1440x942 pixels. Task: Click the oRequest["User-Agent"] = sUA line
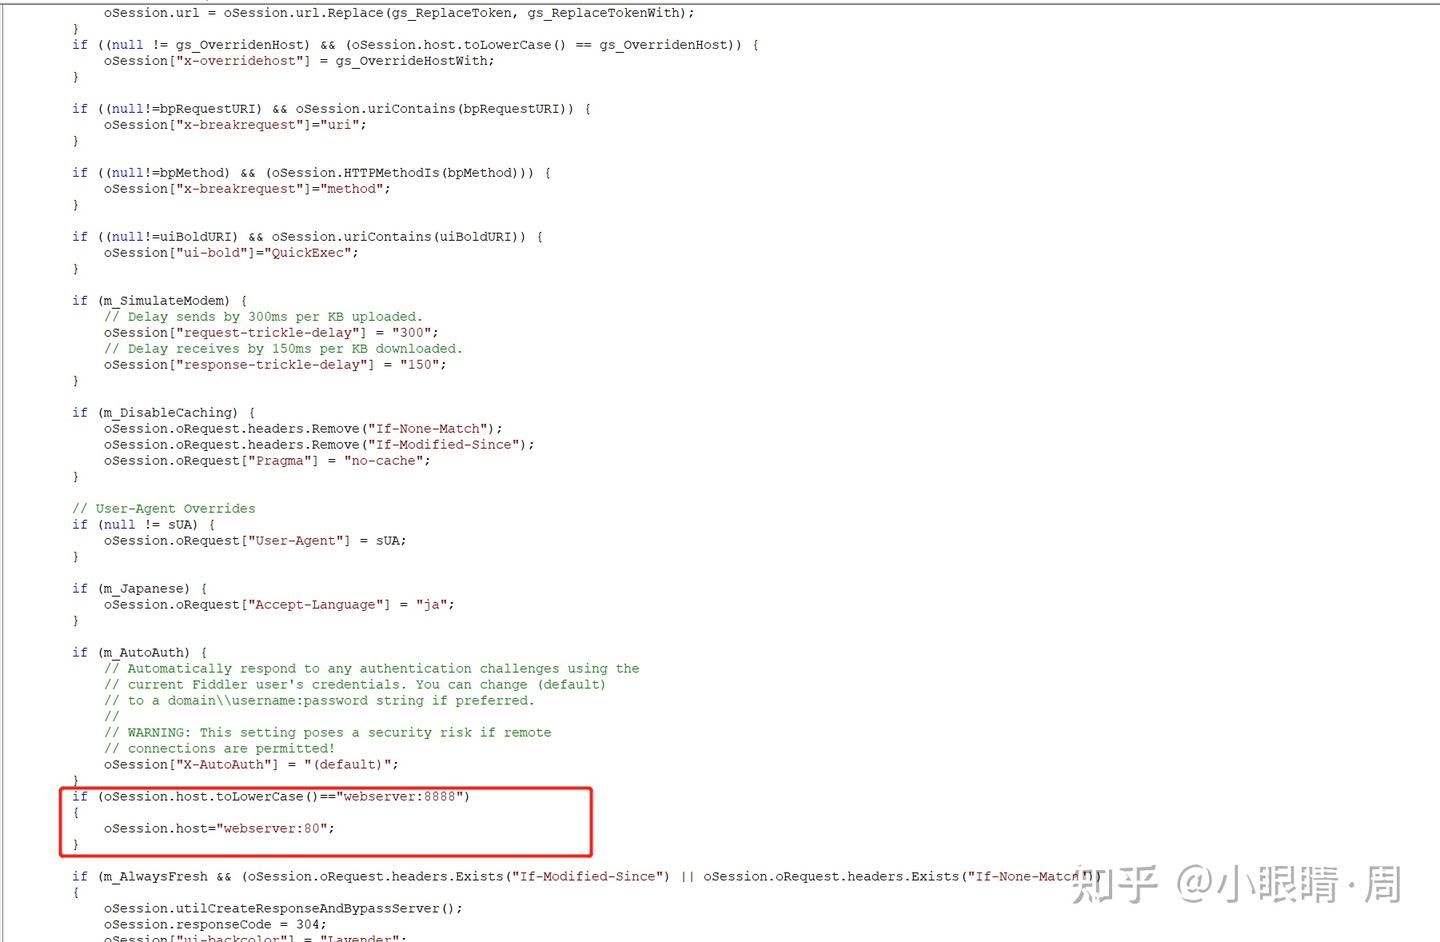pos(255,541)
